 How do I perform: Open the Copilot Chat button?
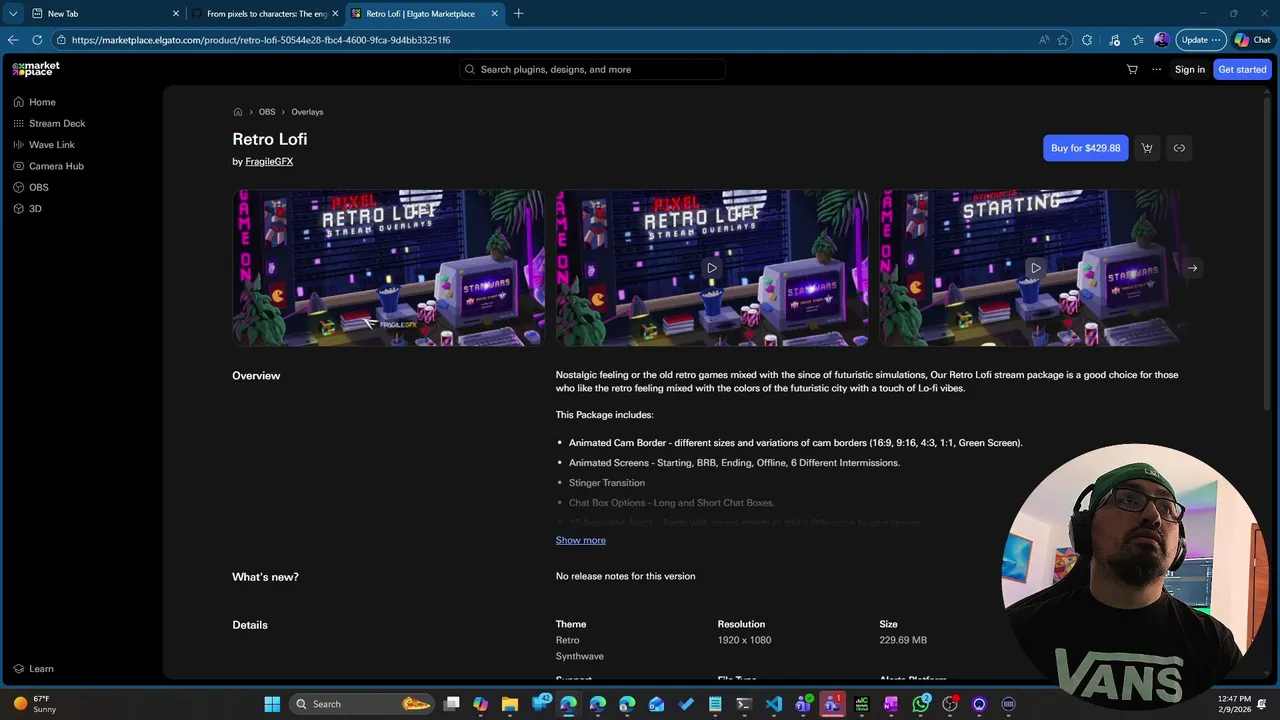1253,40
